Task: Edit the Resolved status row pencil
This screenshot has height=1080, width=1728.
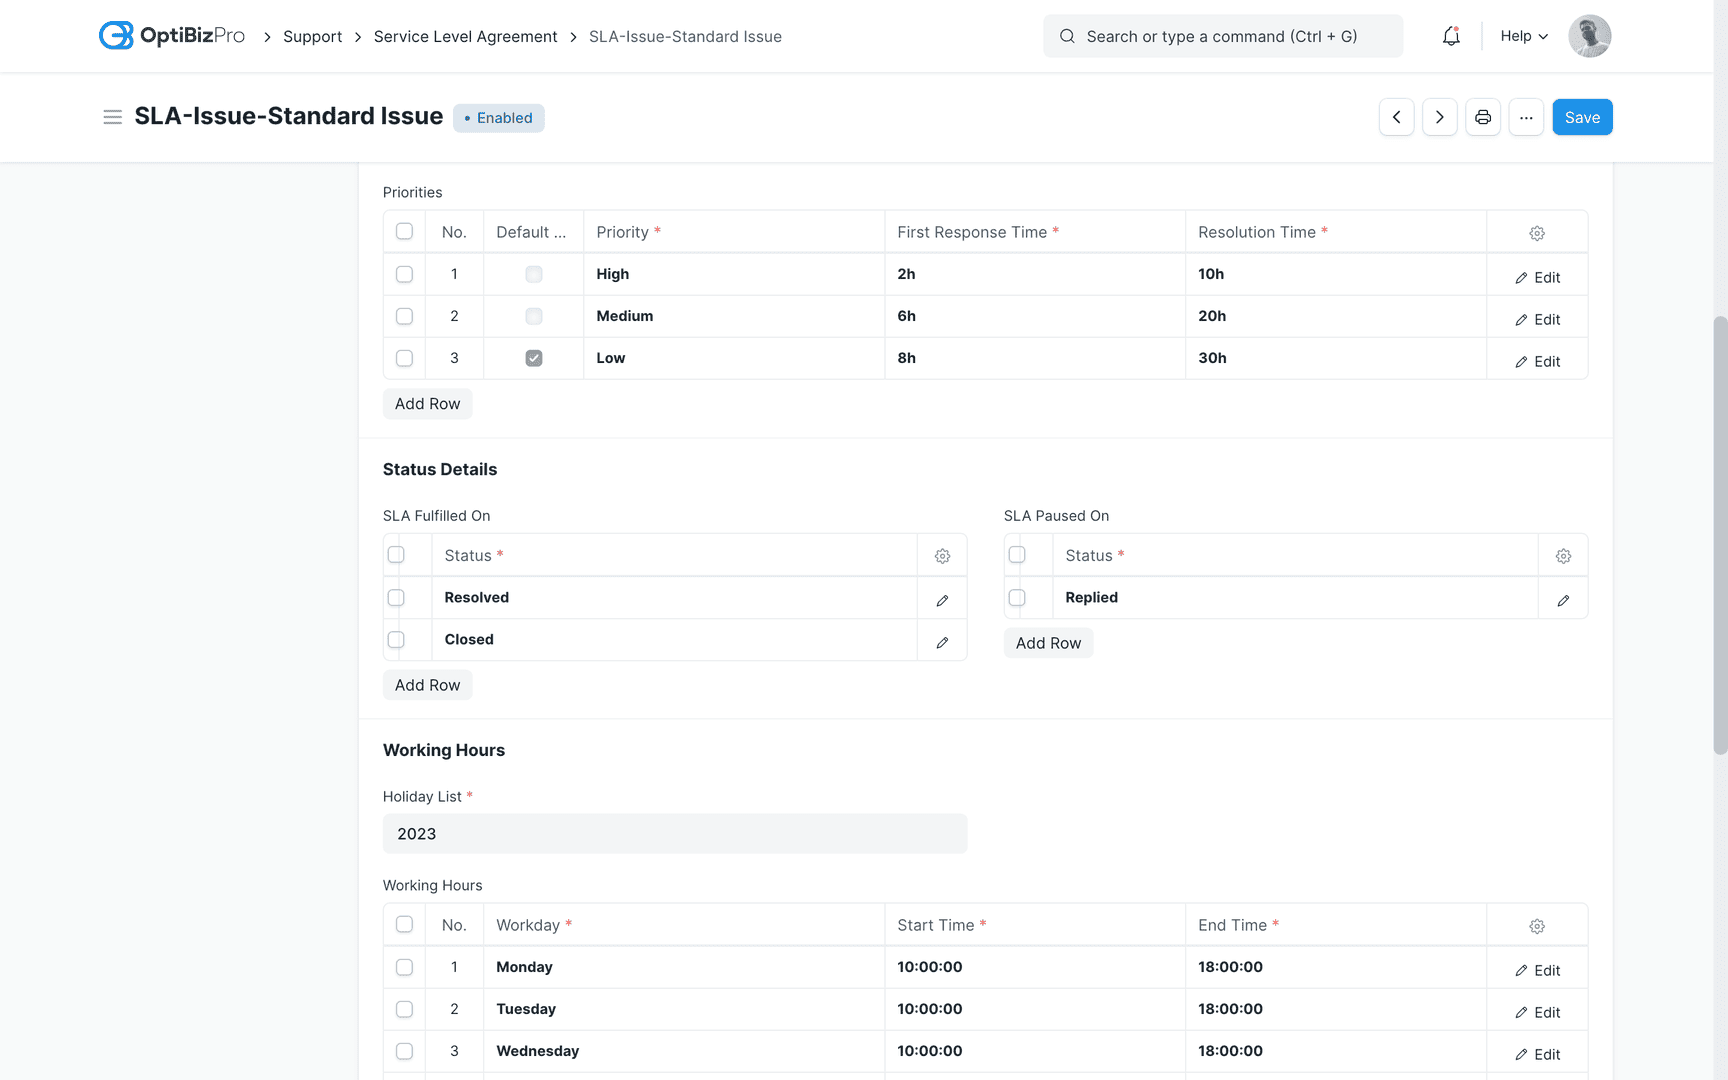Action: coord(942,600)
